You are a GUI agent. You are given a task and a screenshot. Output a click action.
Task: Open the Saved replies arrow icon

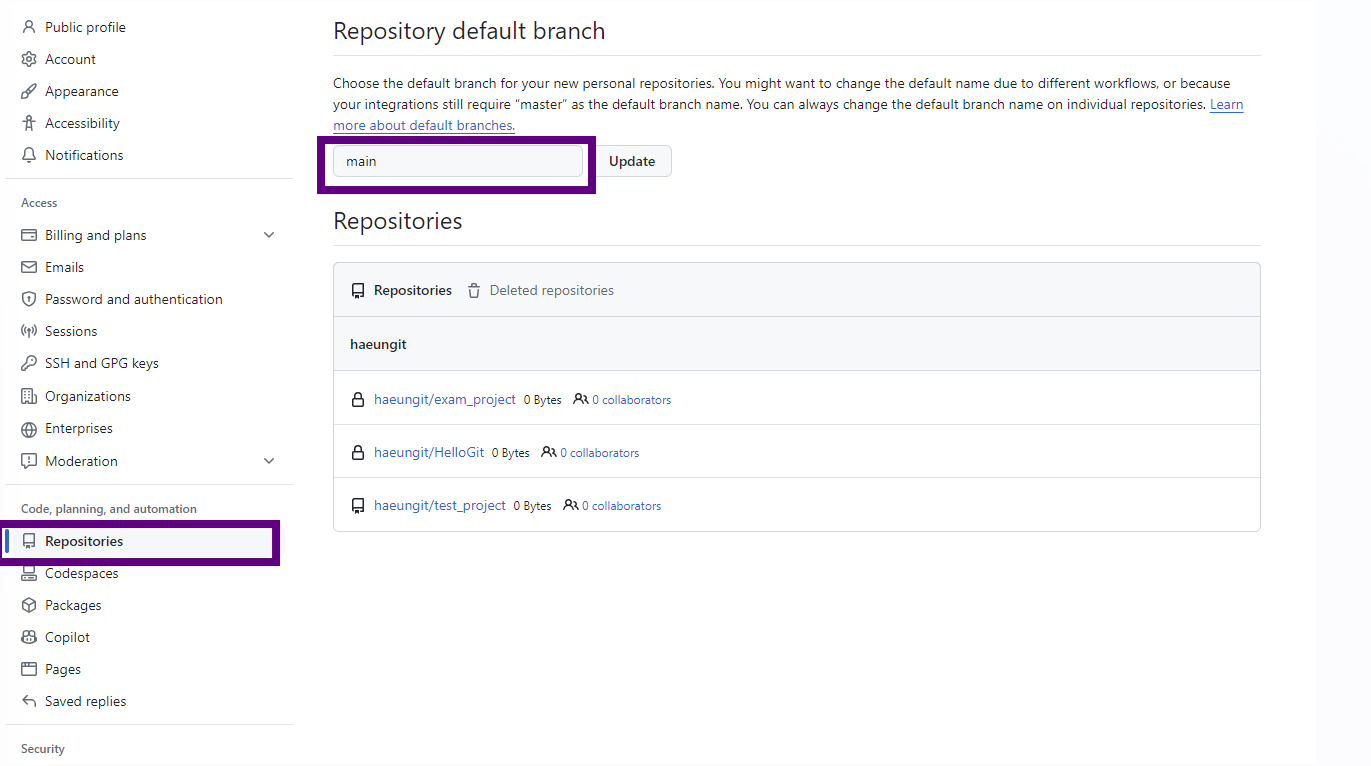pyautogui.click(x=29, y=701)
